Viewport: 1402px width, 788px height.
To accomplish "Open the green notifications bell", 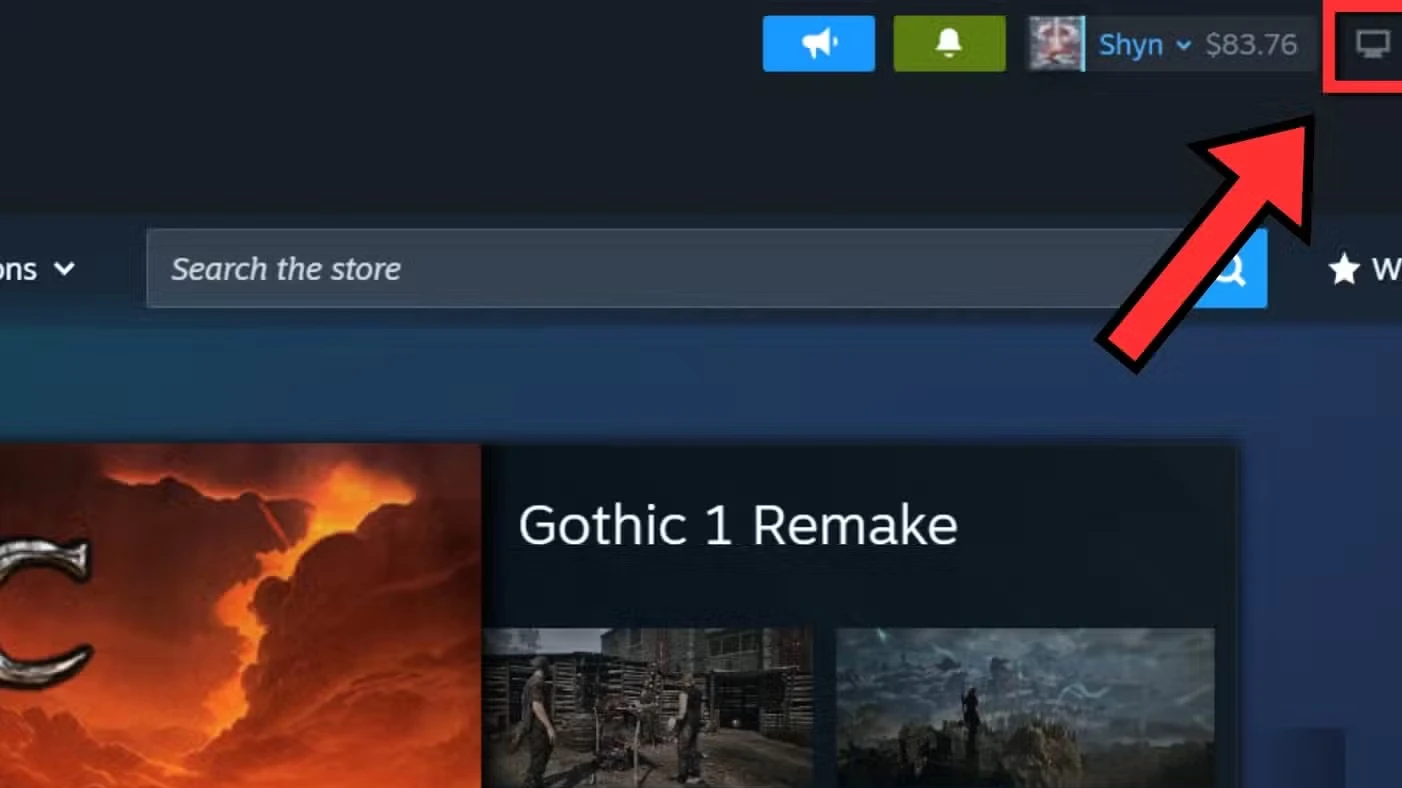I will pyautogui.click(x=949, y=44).
